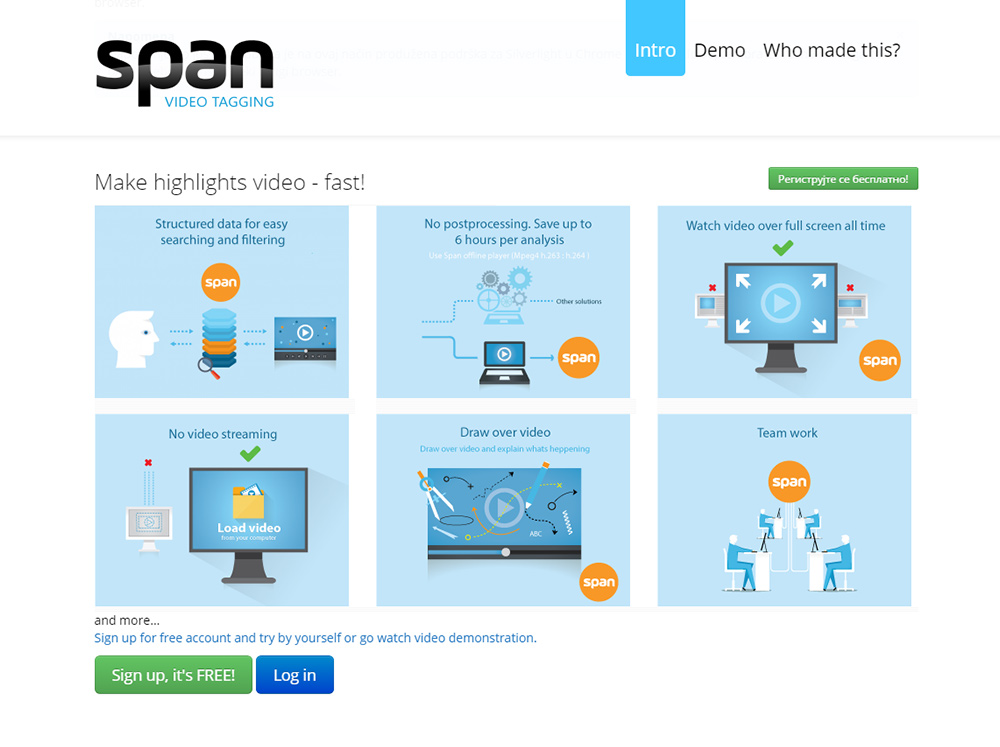Click the small grey monitor in the No video streaming tile
Screen dimensions: 1000x747
(149, 528)
